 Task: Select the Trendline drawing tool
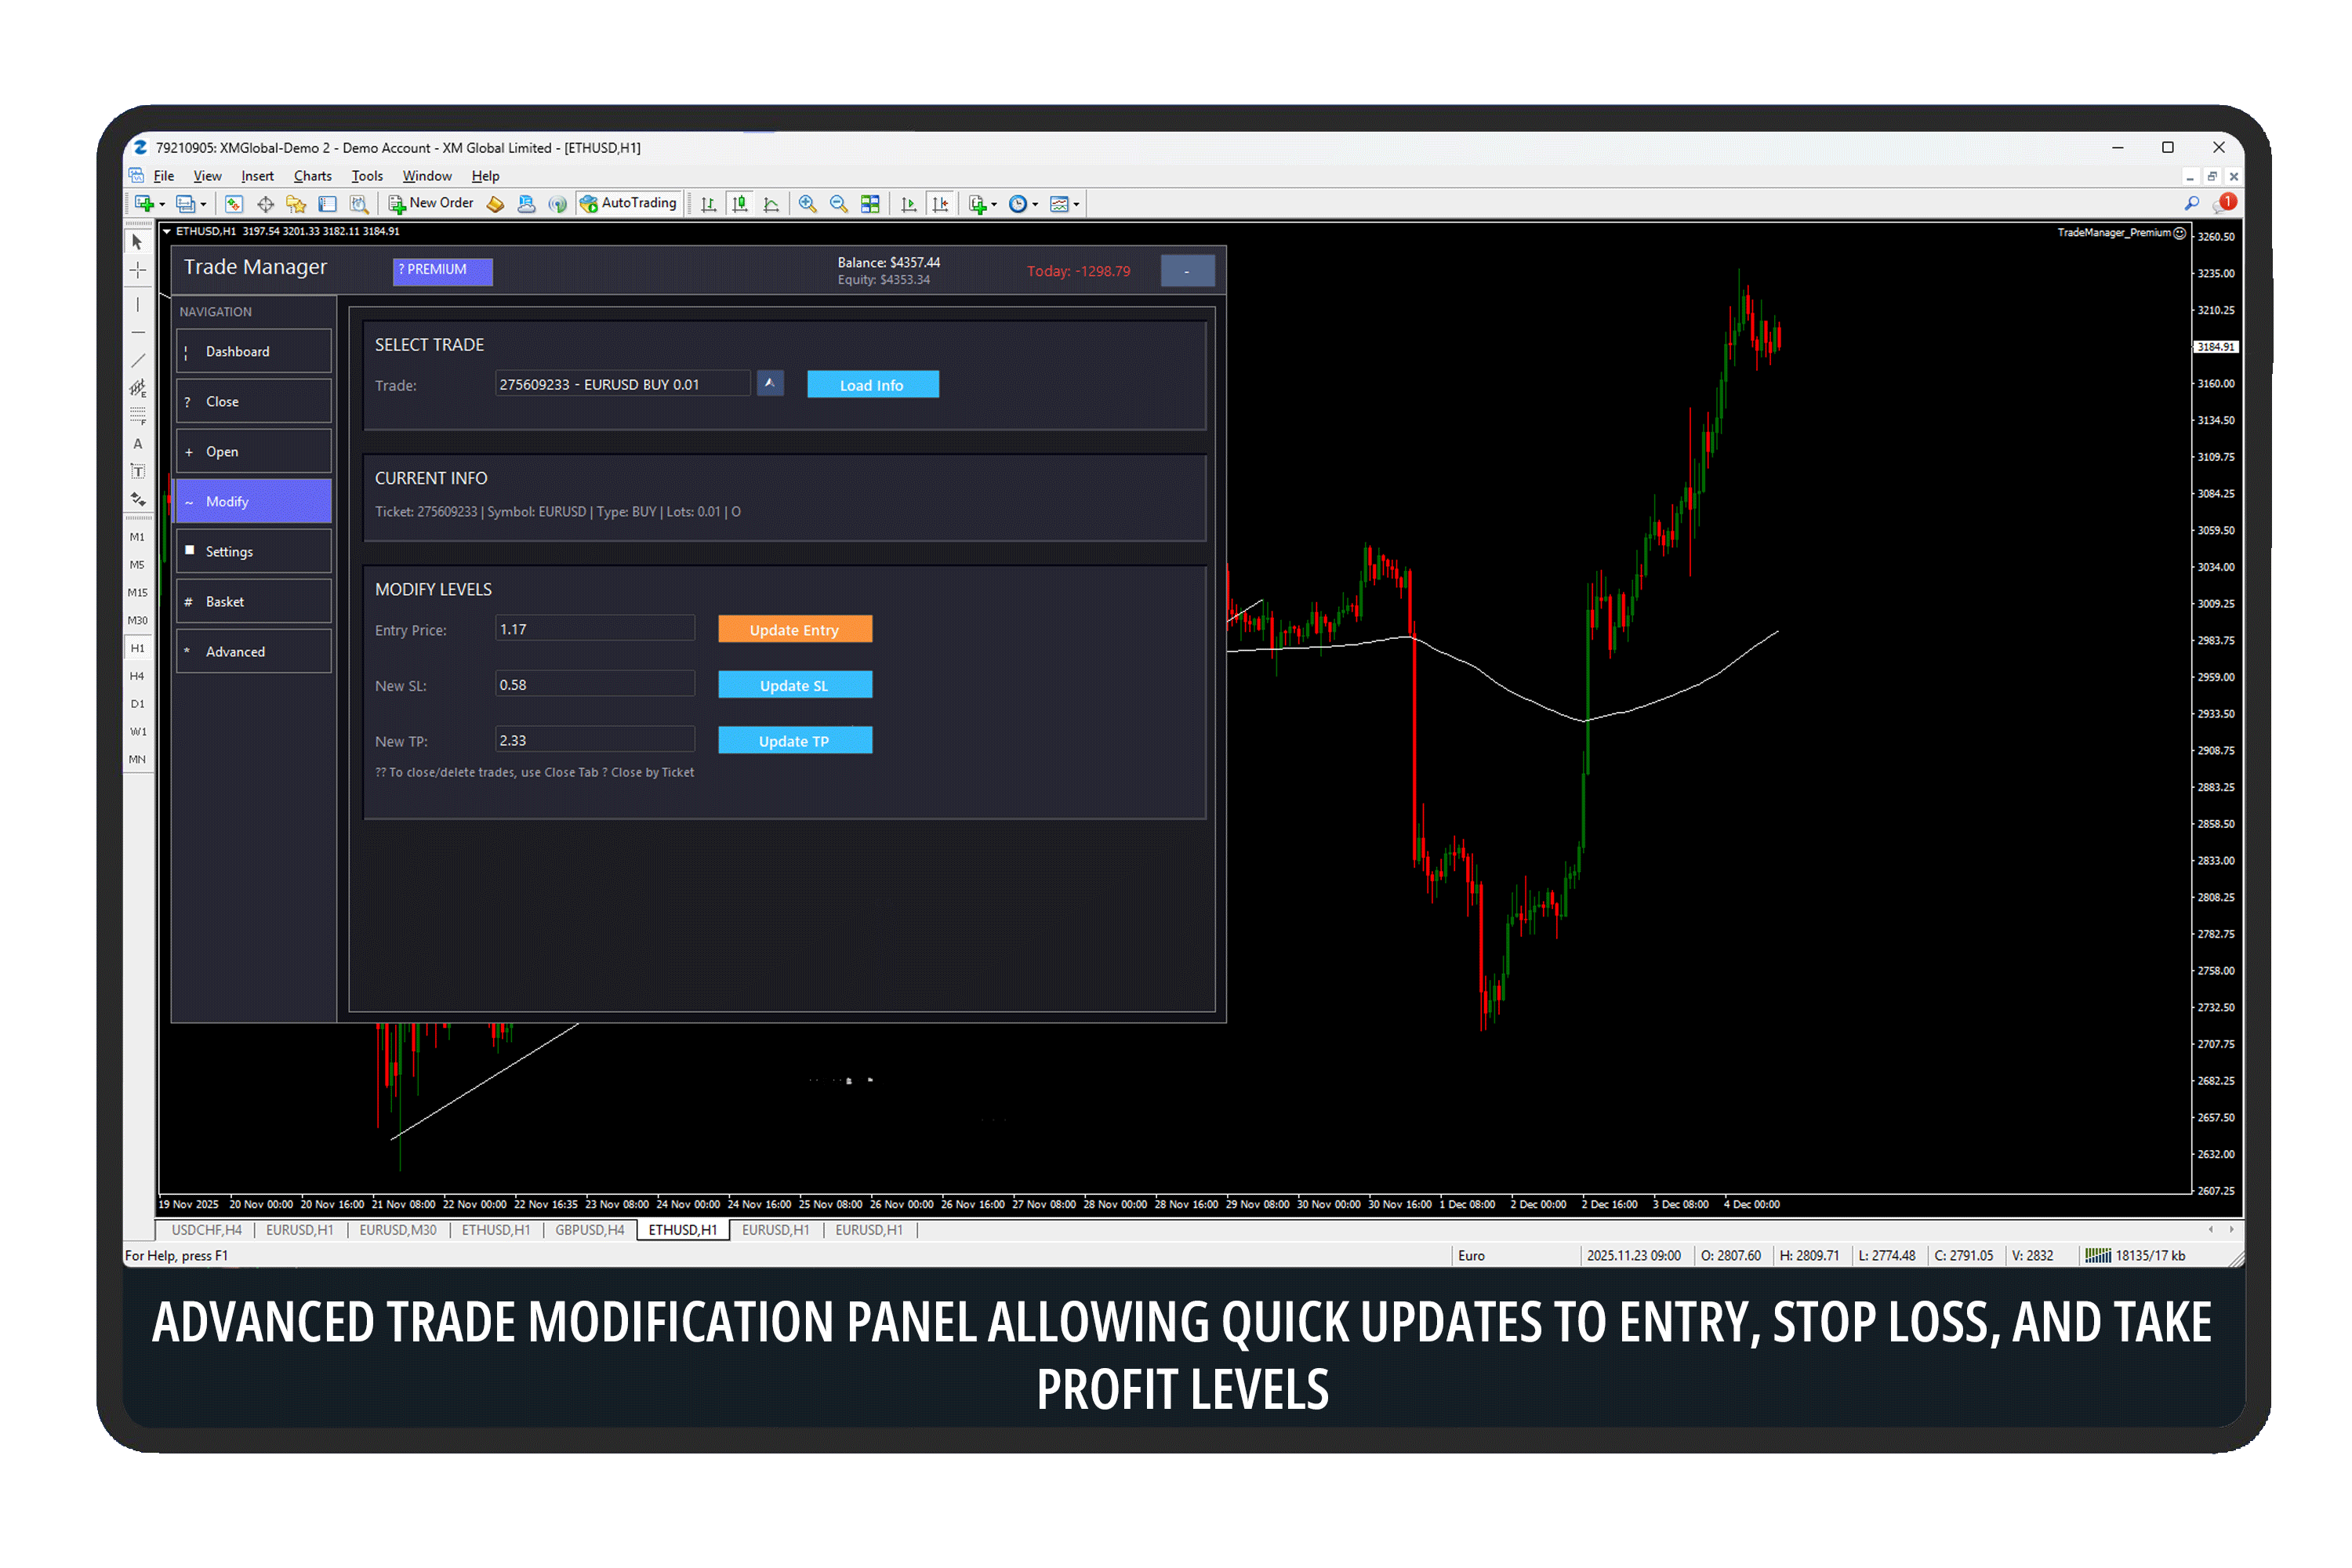(x=137, y=359)
